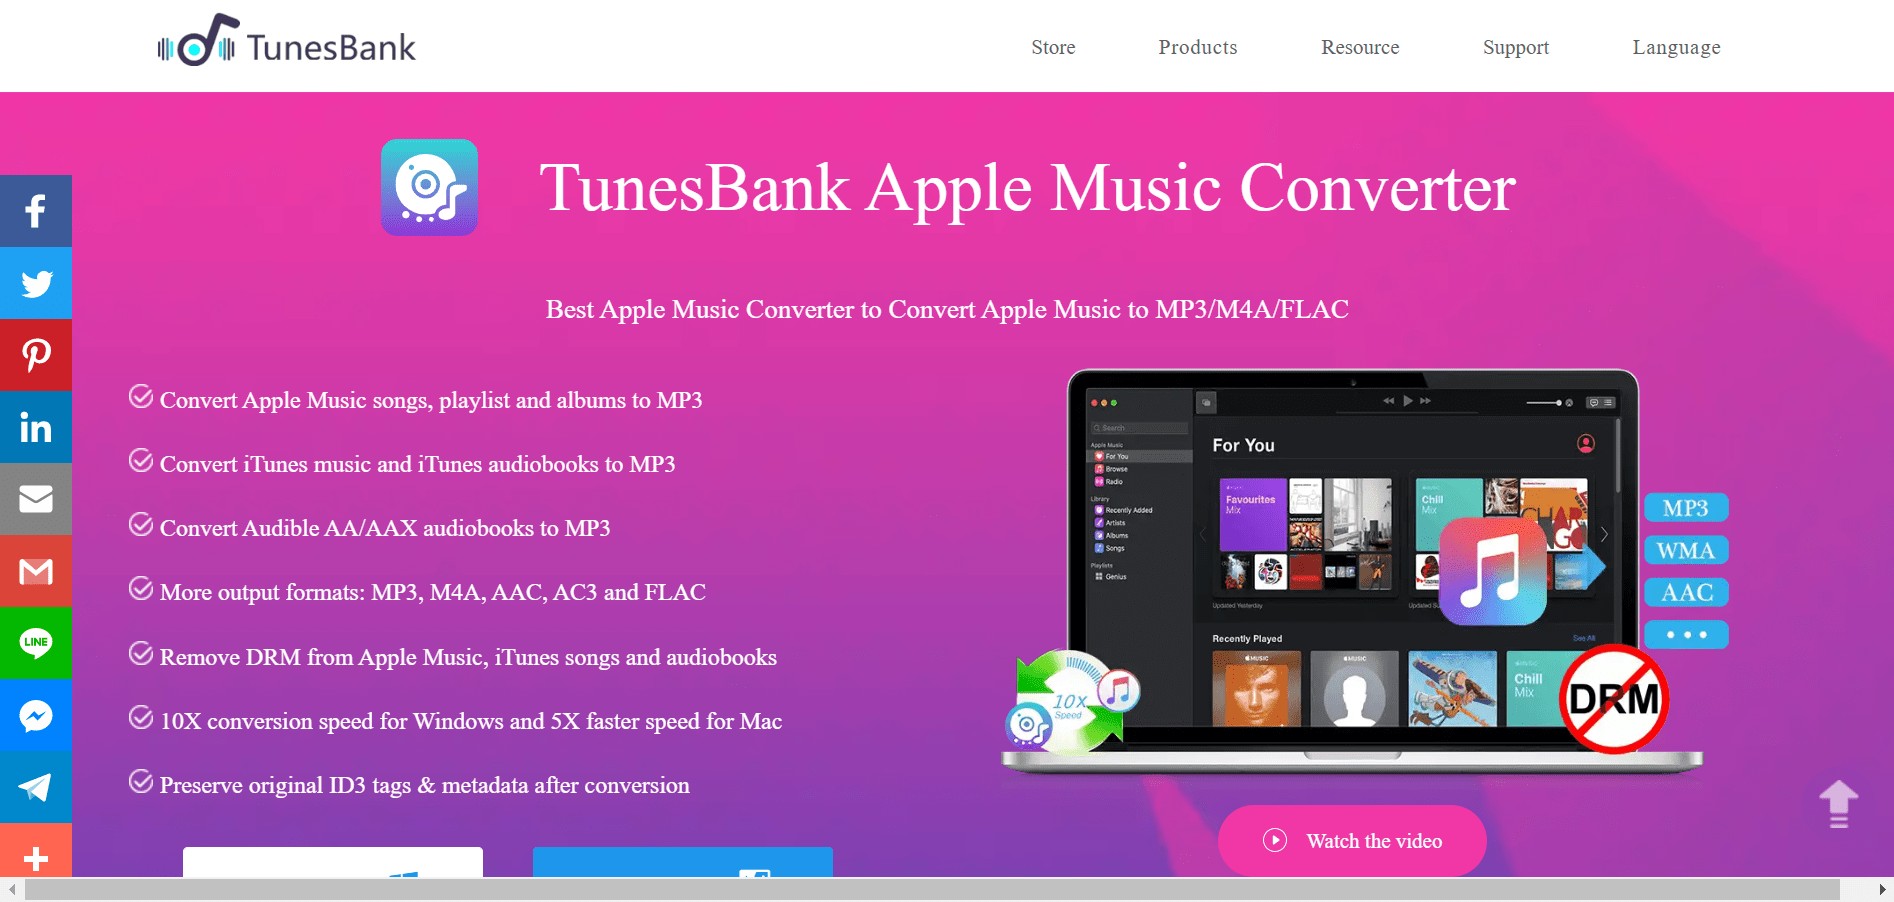
Task: Open the Products menu
Action: tap(1197, 47)
